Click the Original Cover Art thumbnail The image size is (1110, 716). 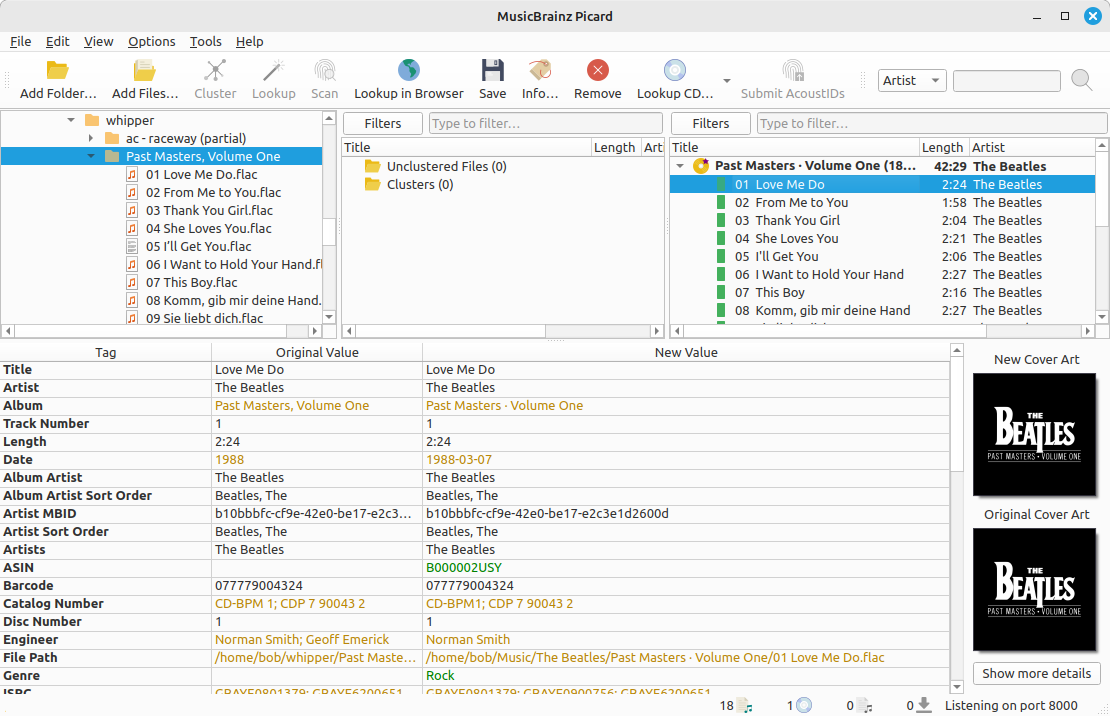coord(1035,589)
